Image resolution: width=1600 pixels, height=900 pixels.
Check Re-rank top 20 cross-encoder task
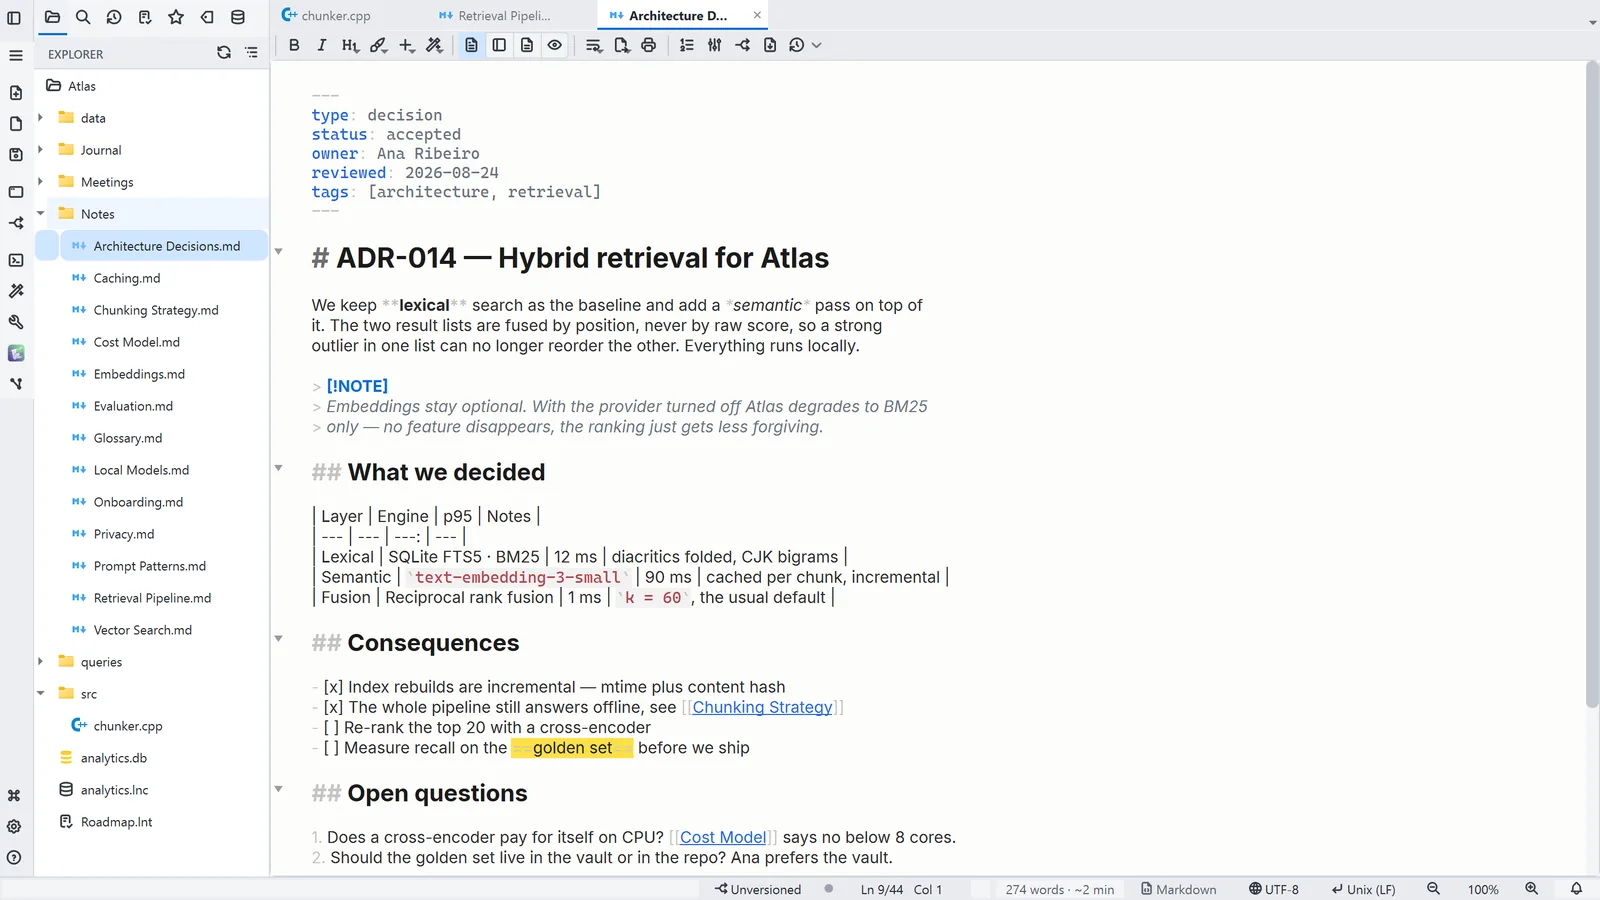331,727
